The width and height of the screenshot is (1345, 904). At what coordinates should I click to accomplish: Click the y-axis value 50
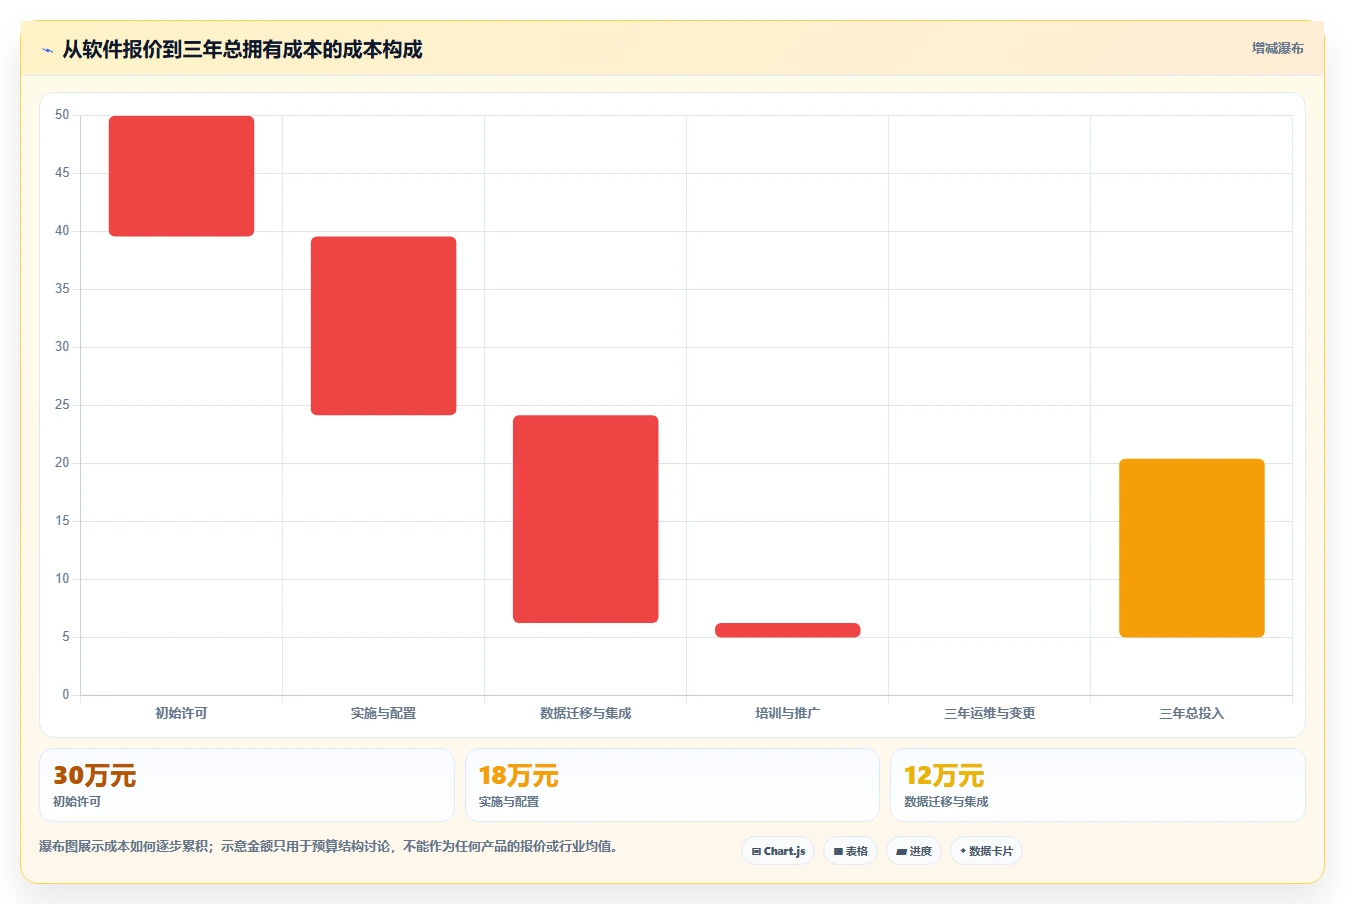point(62,115)
